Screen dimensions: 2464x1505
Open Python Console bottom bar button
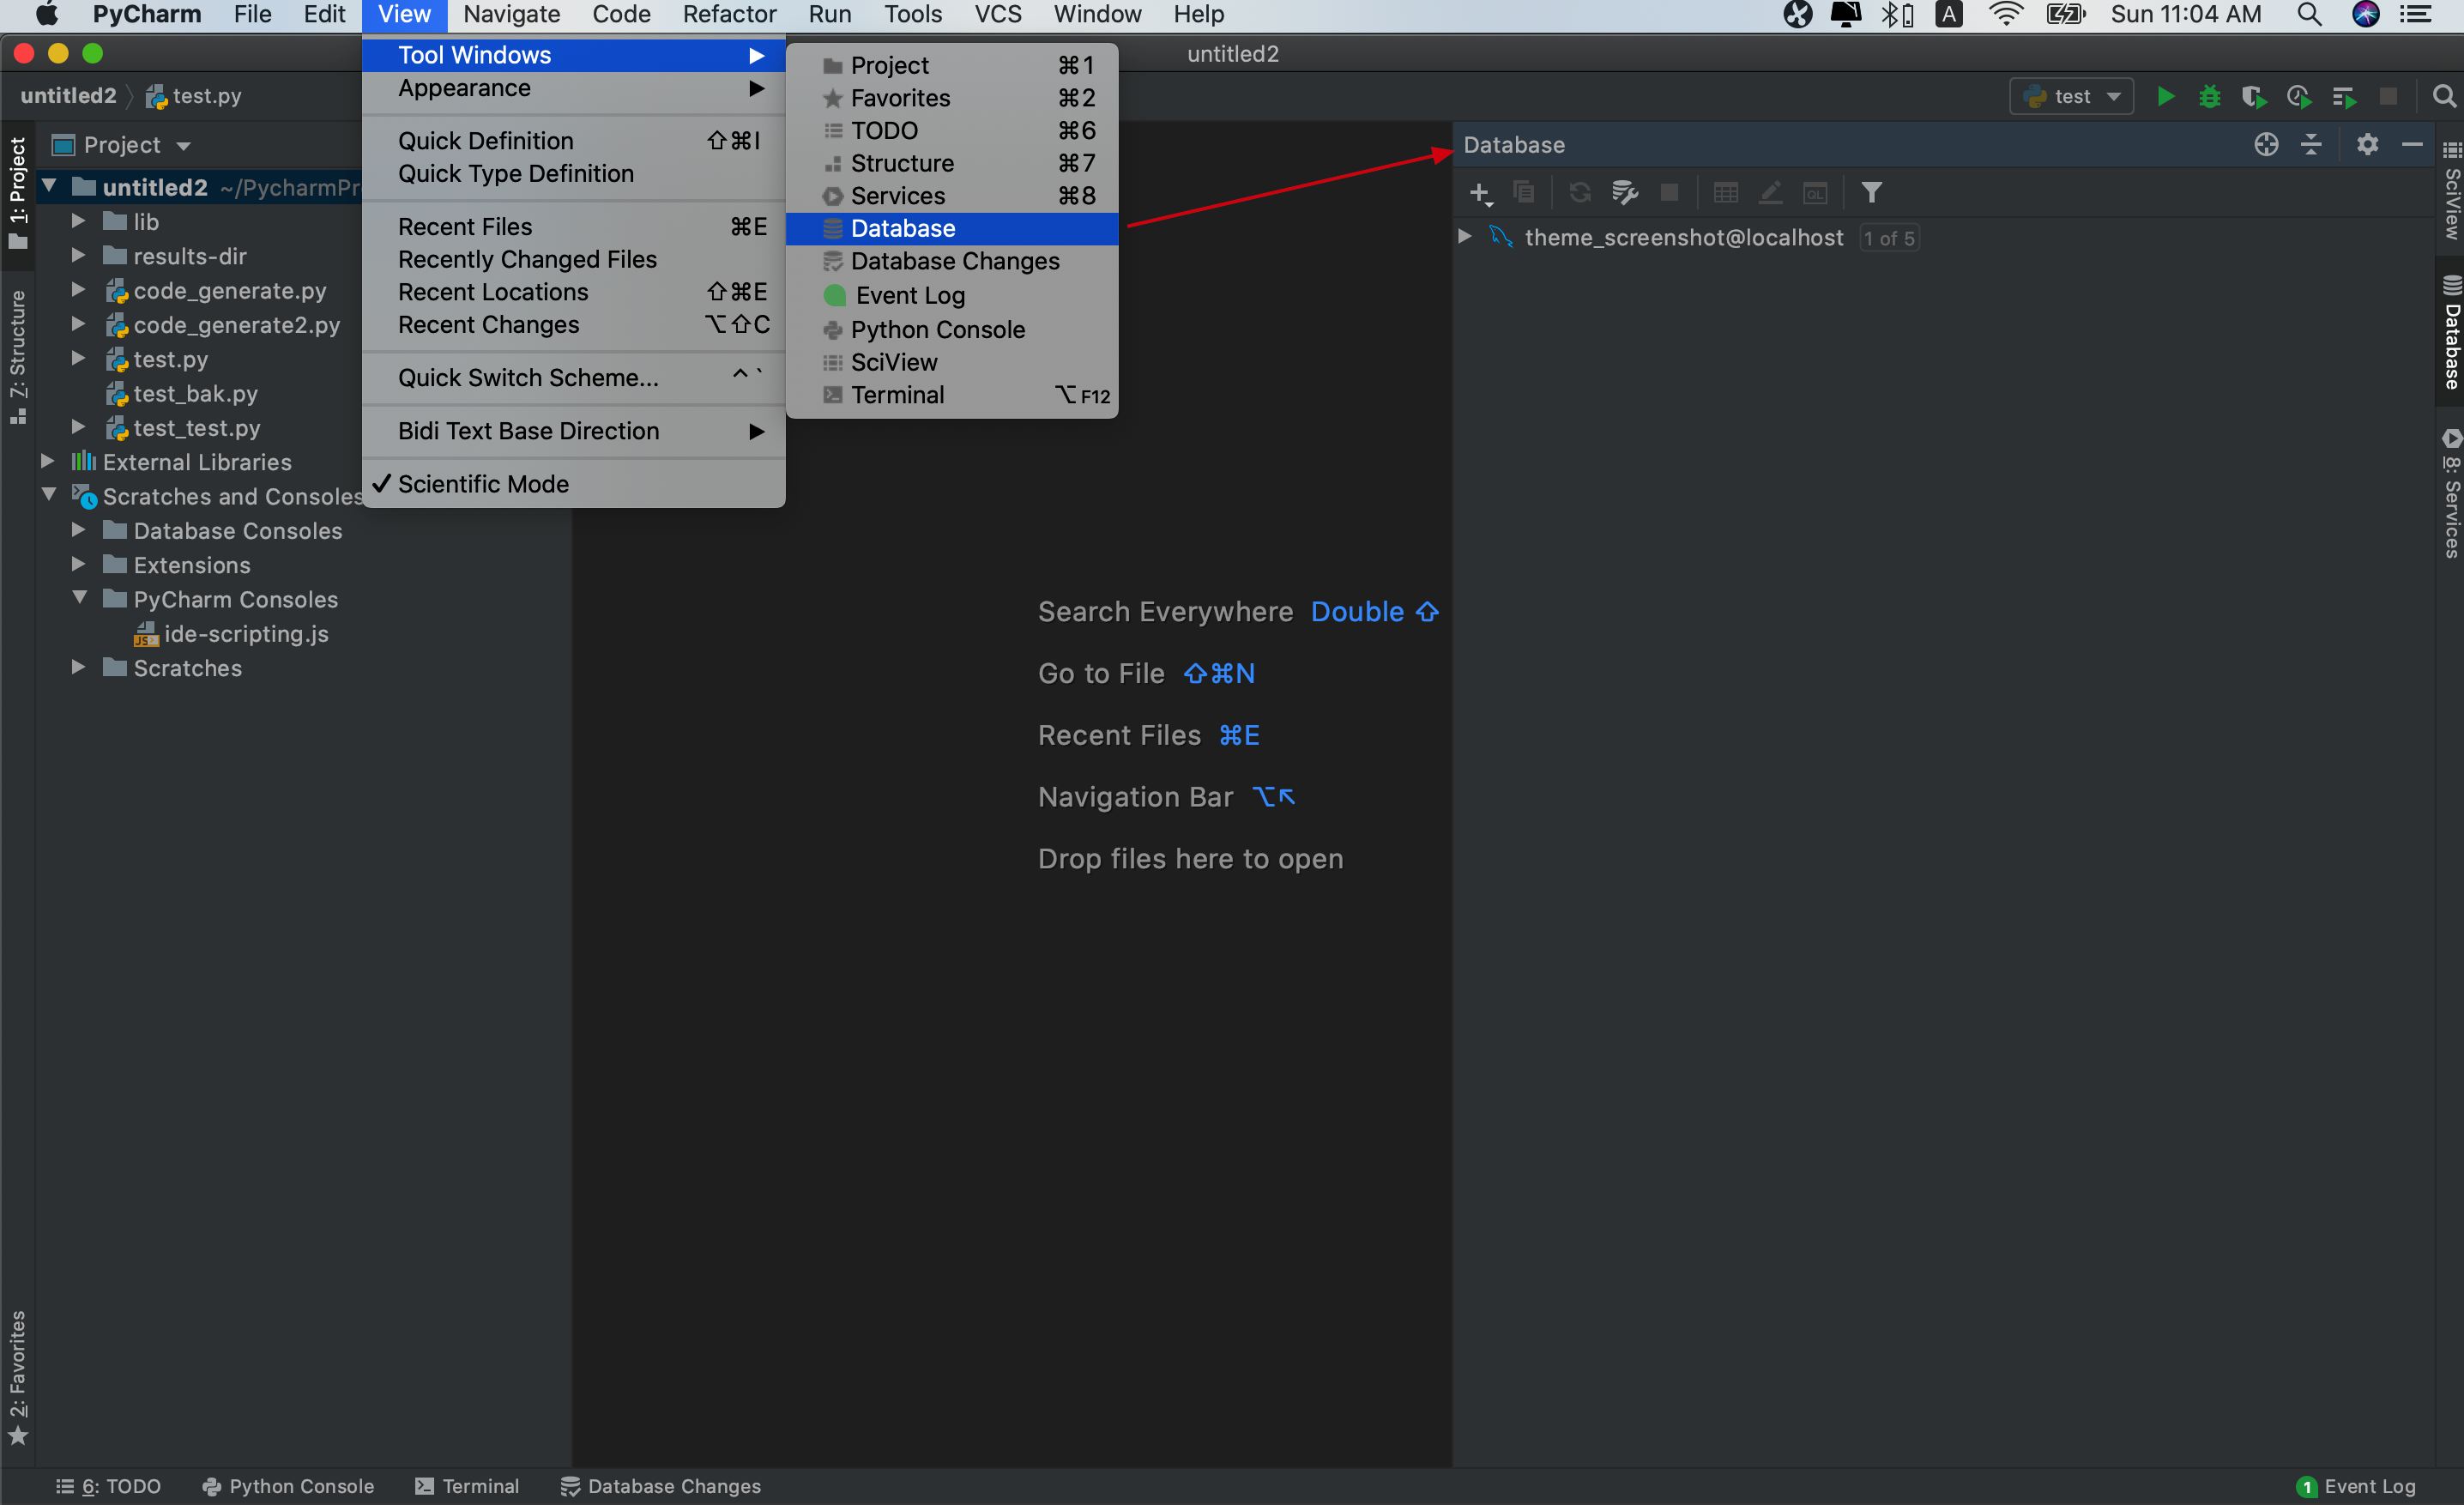tap(288, 1486)
